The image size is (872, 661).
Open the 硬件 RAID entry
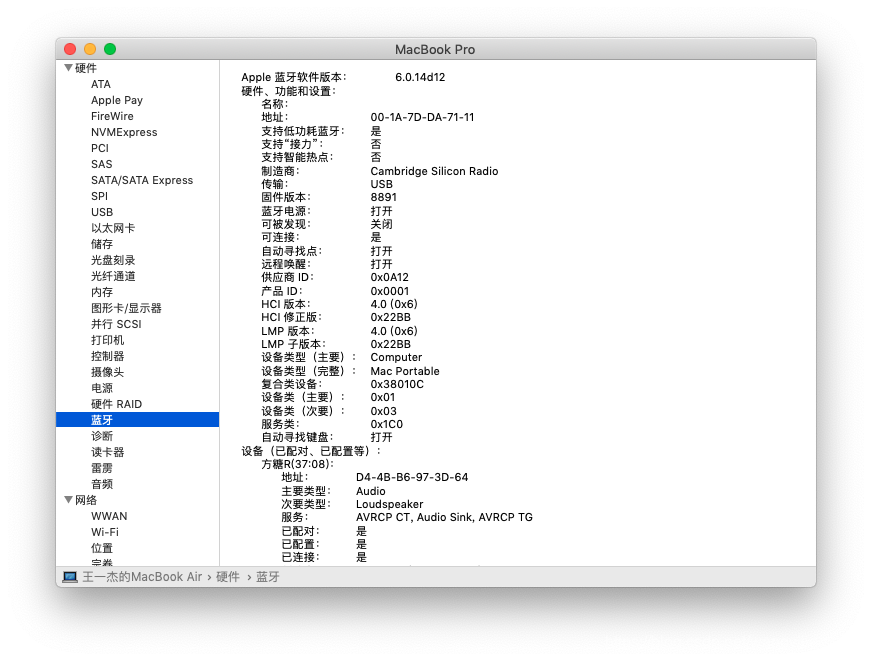click(x=116, y=404)
